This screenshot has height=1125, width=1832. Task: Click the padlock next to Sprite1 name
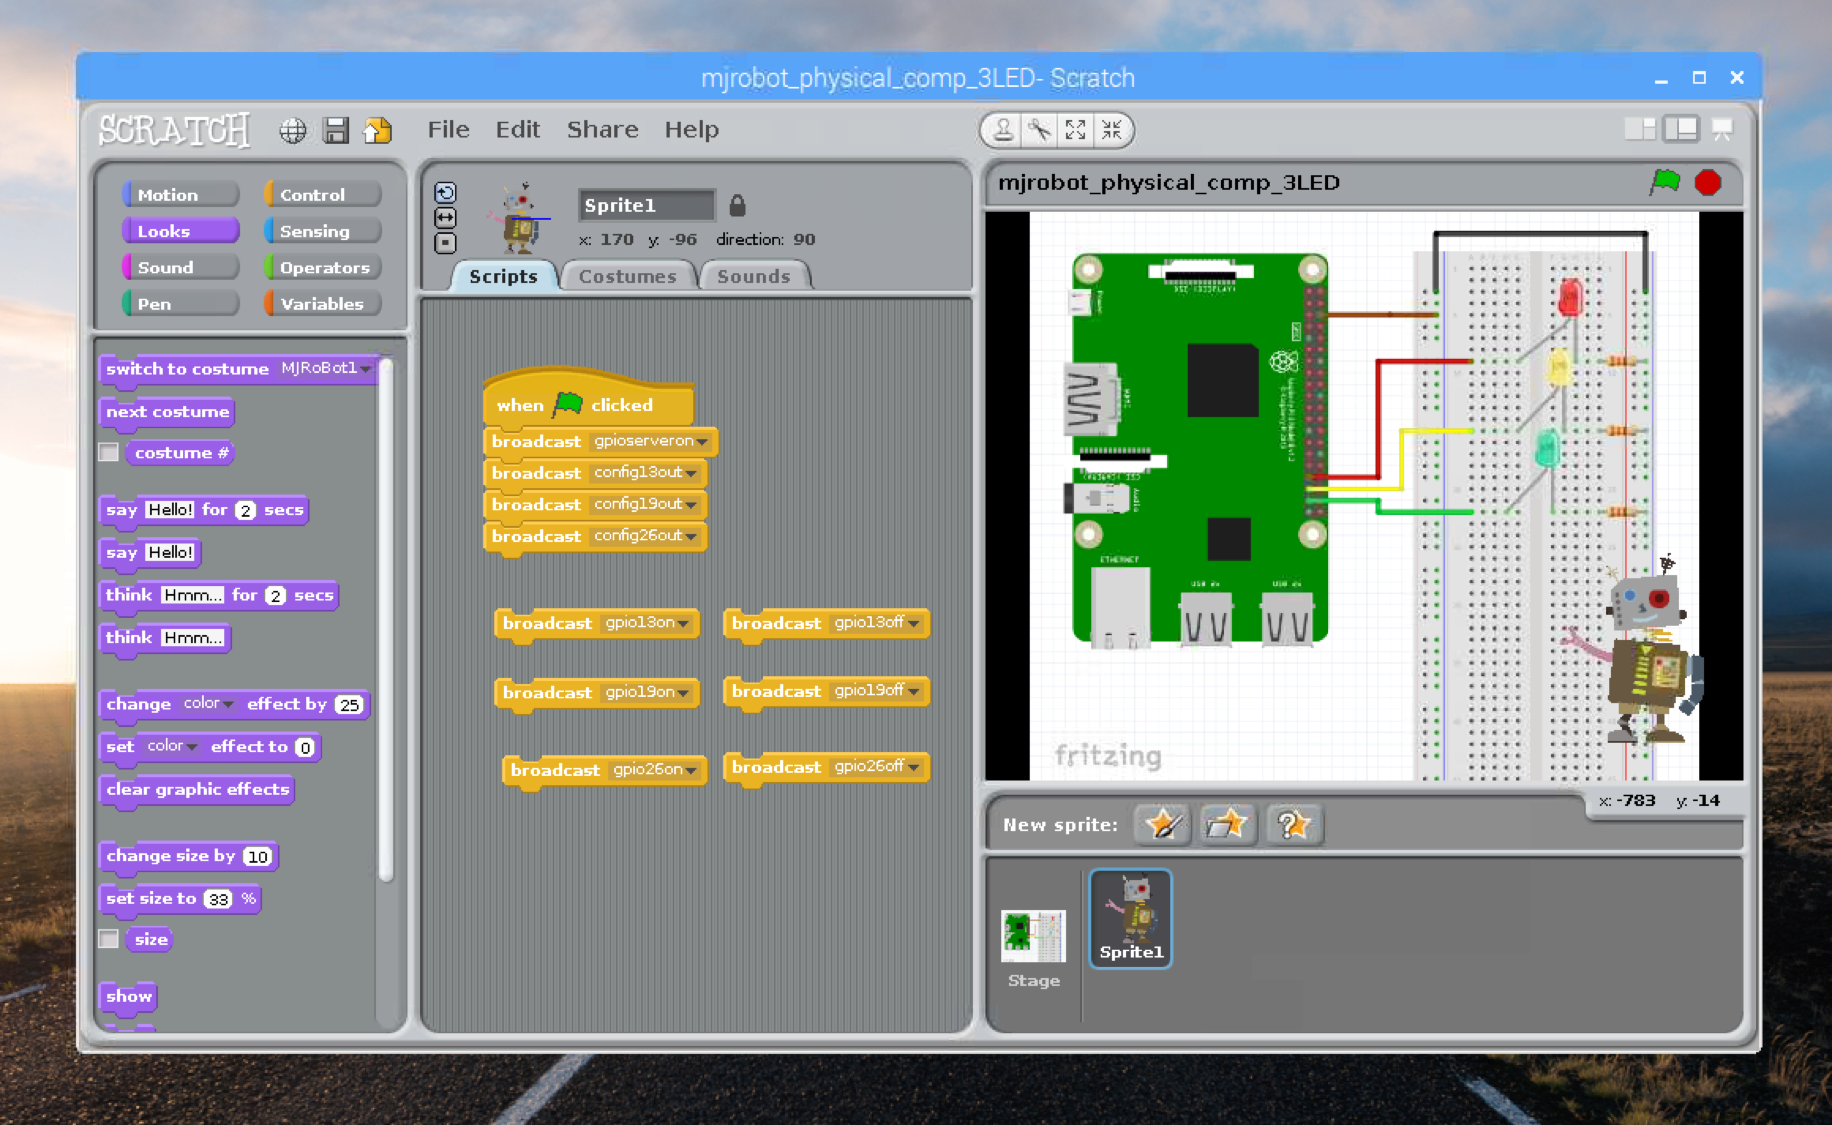737,204
